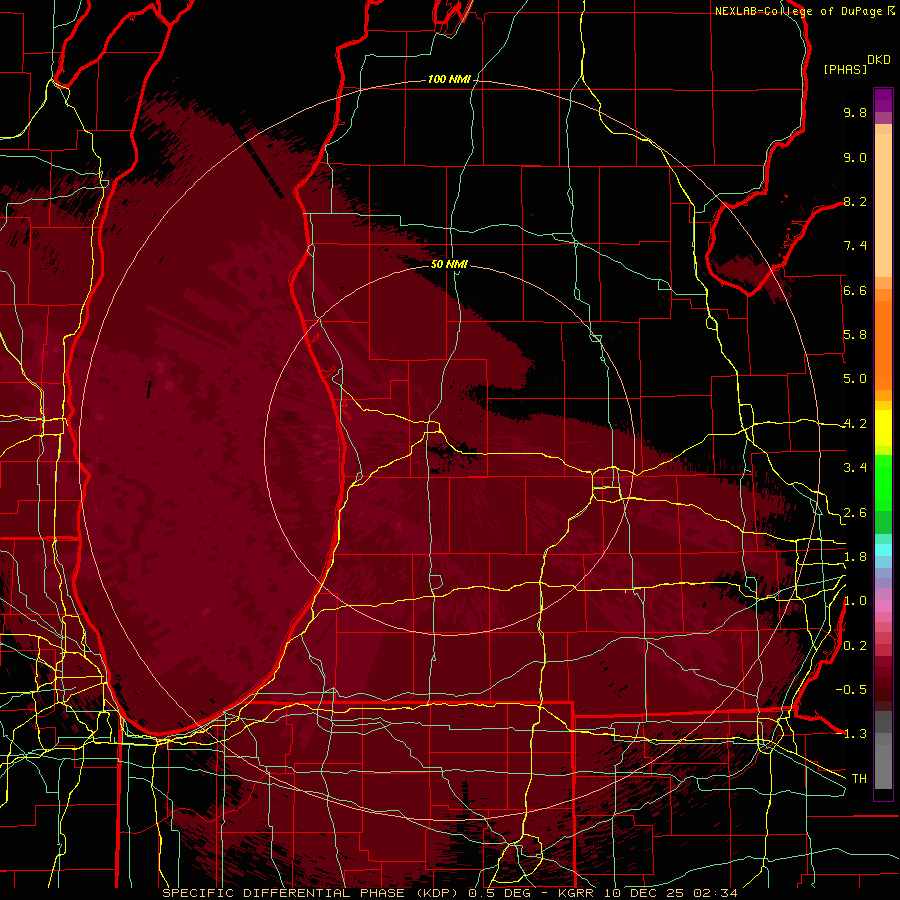Click the 0.2 value on color scale

(855, 646)
